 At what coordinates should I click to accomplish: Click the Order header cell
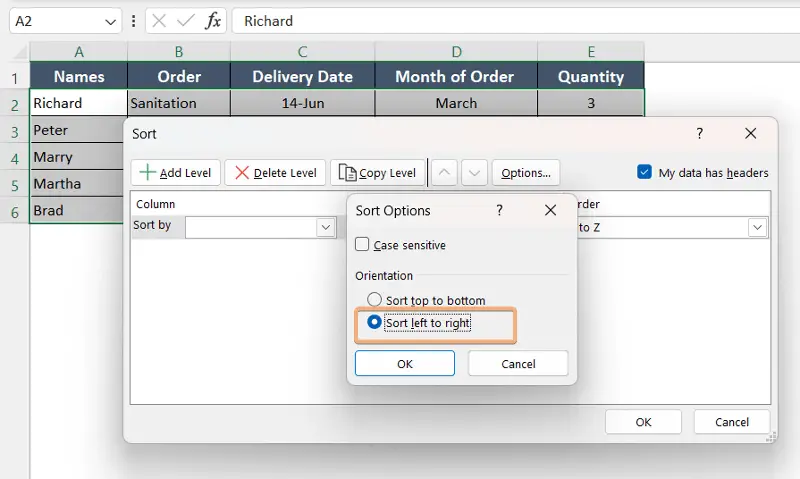point(179,76)
